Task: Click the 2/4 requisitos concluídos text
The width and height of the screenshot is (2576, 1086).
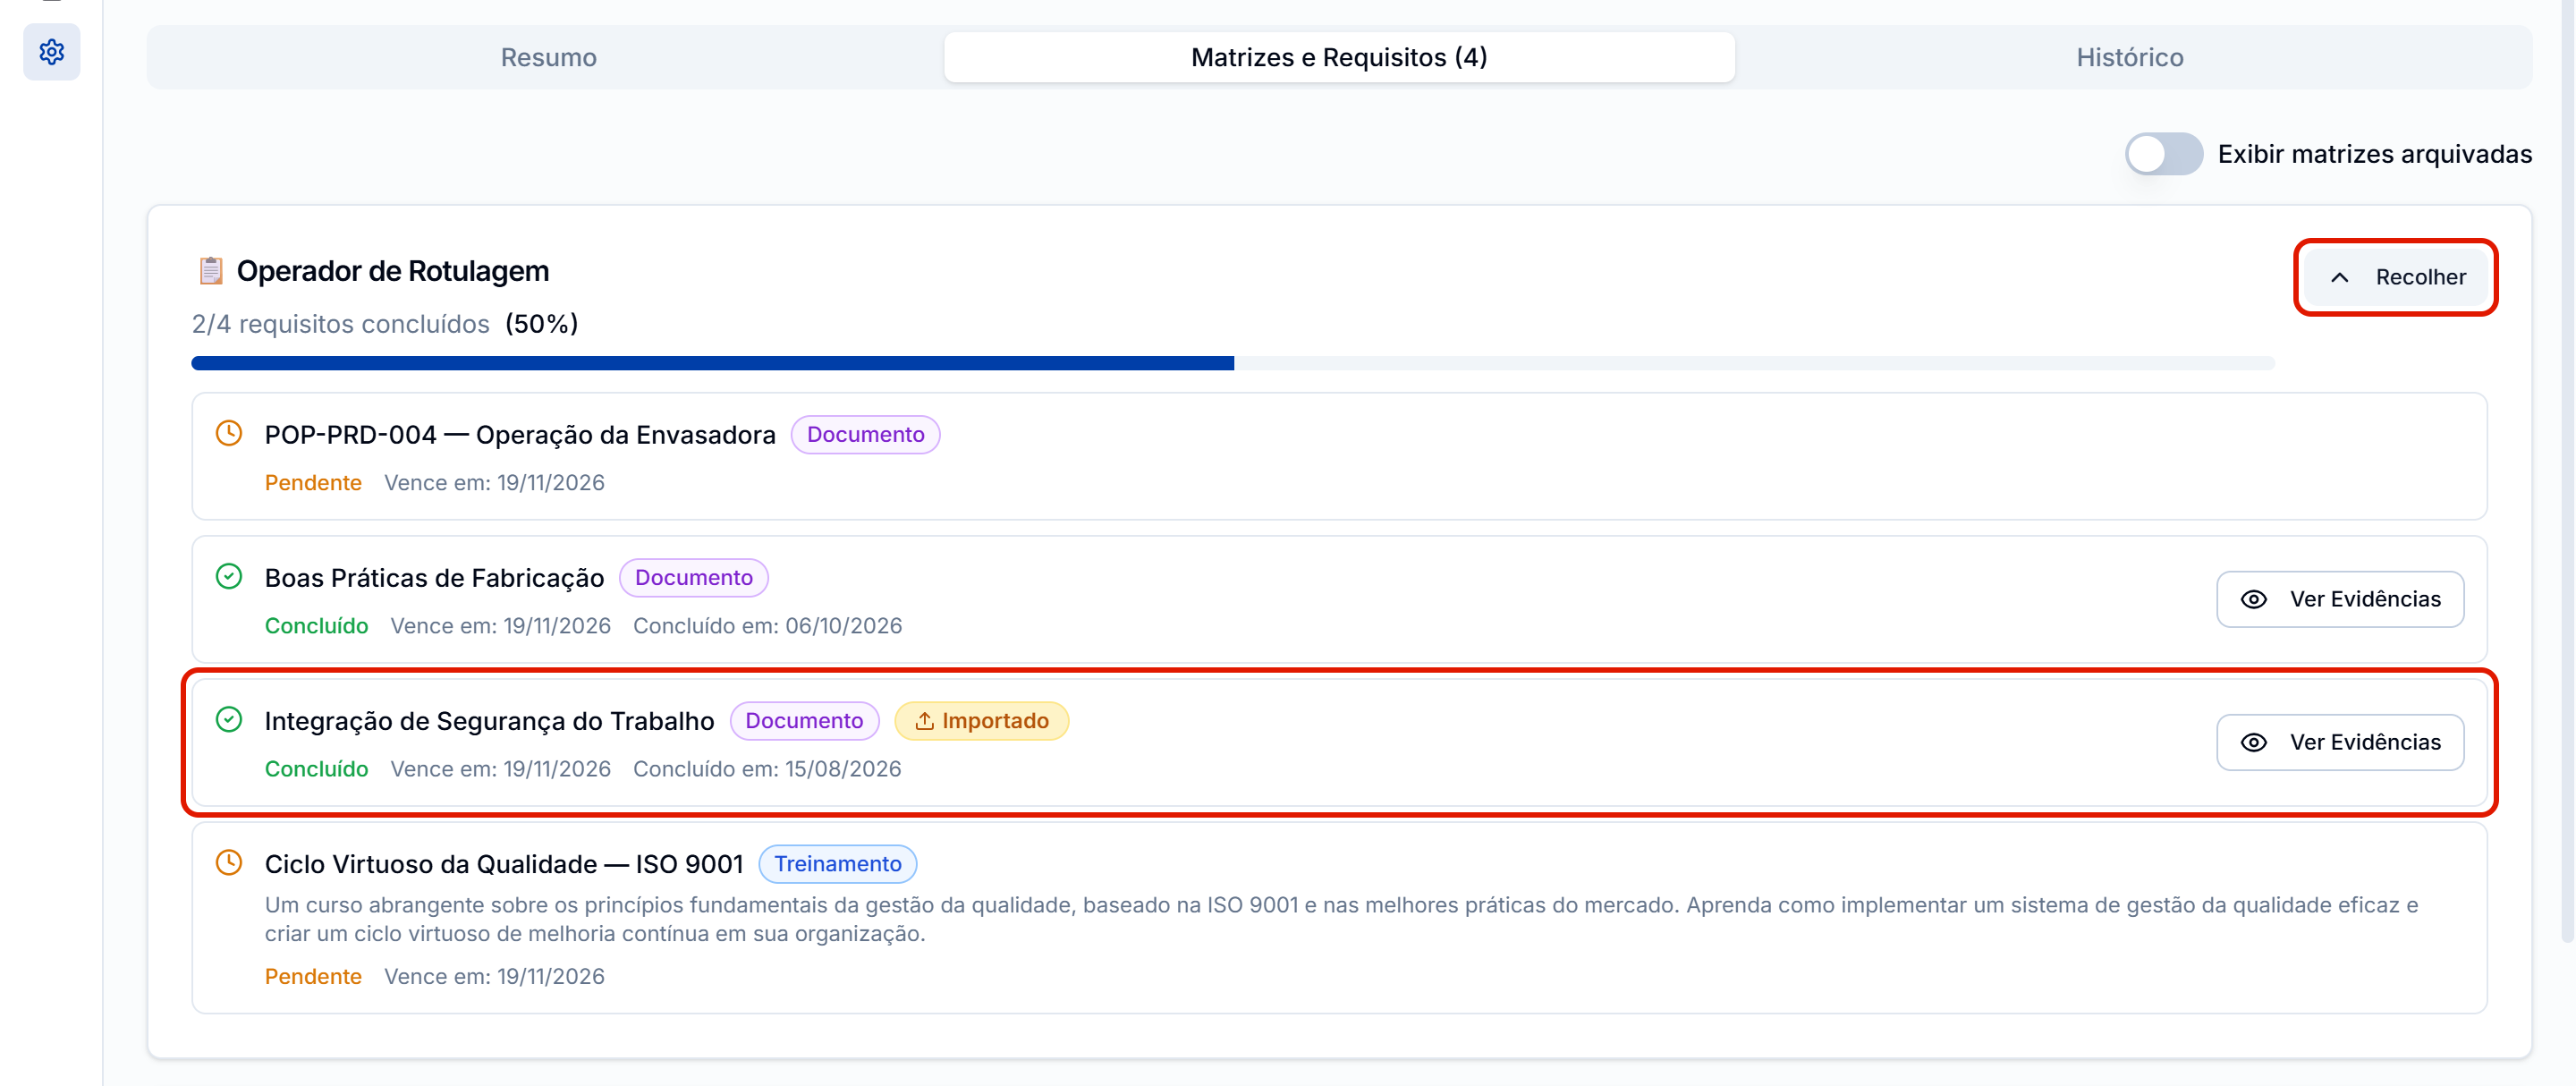Action: tap(341, 323)
